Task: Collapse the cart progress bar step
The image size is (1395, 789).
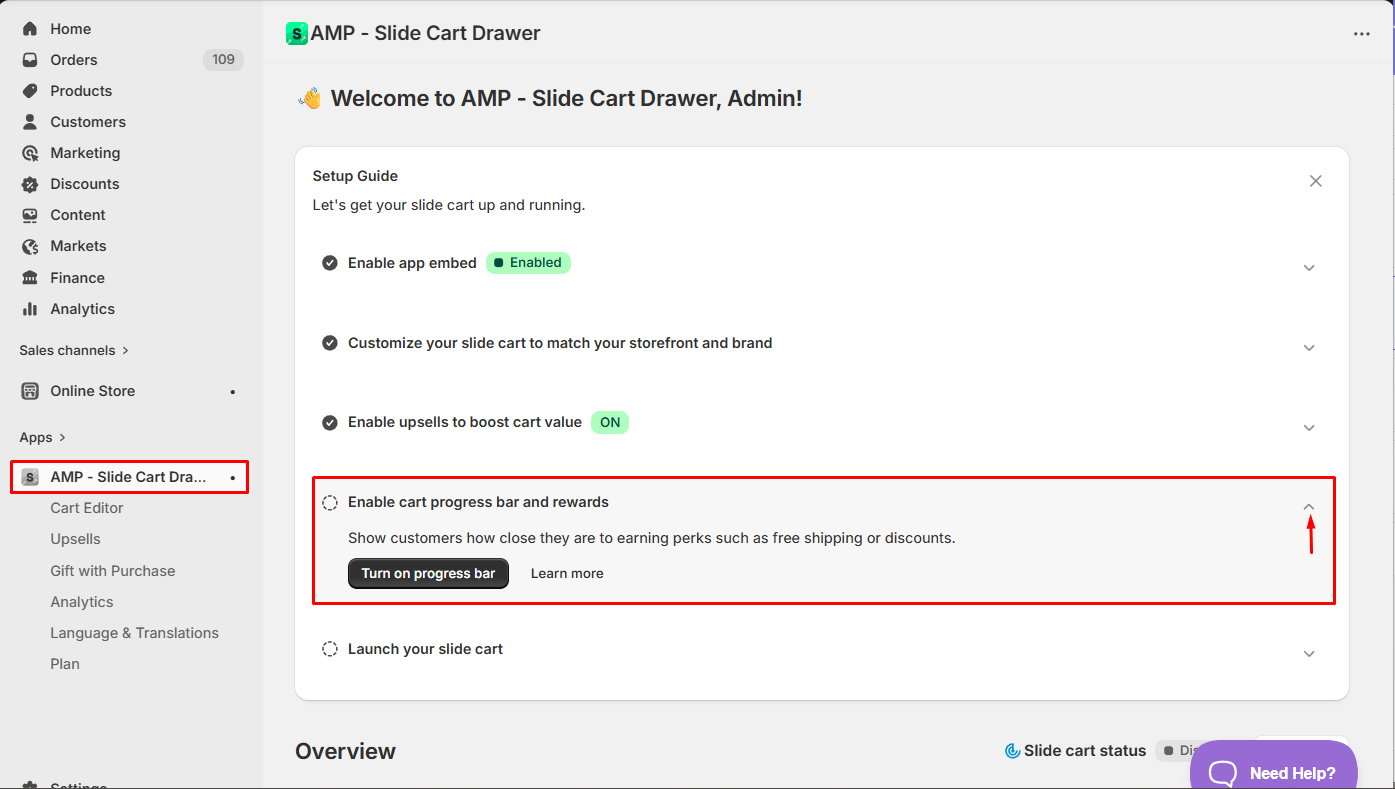Action: click(1309, 508)
